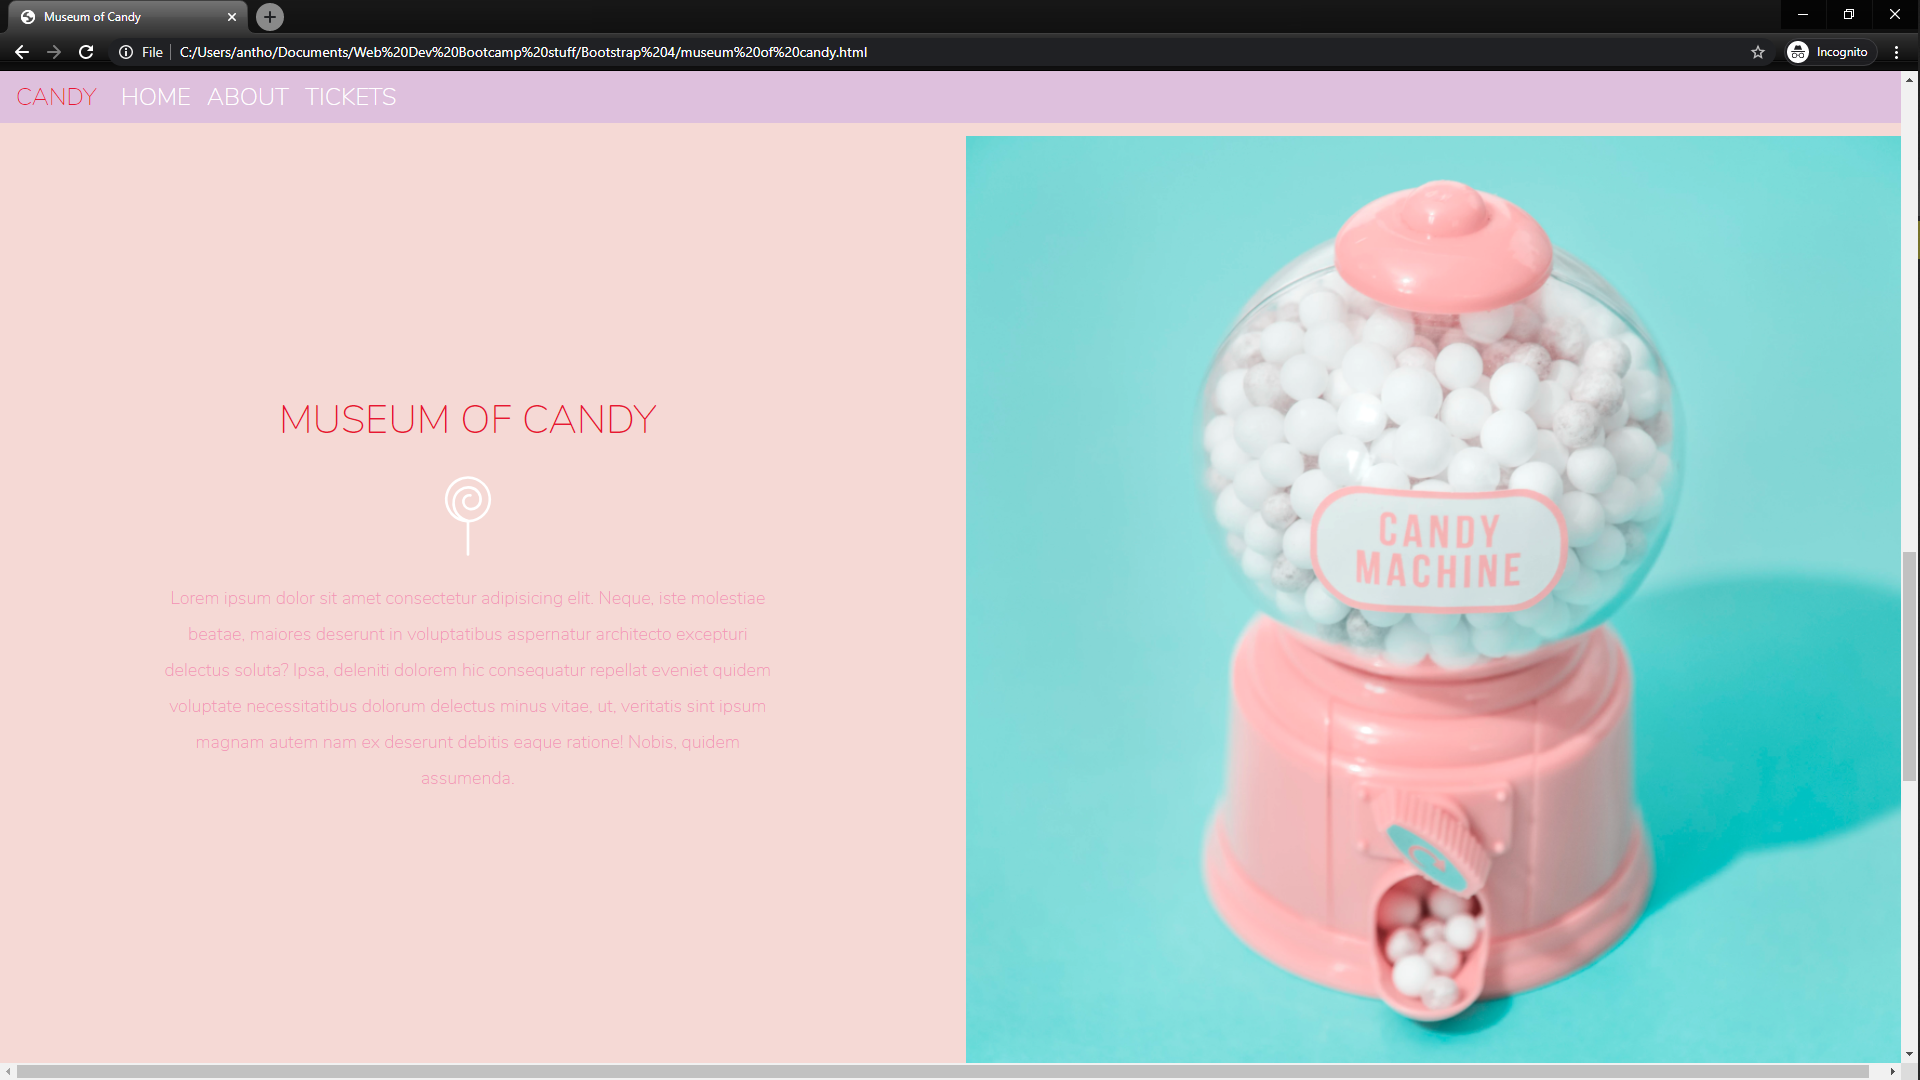Click the back navigation arrow

click(22, 52)
